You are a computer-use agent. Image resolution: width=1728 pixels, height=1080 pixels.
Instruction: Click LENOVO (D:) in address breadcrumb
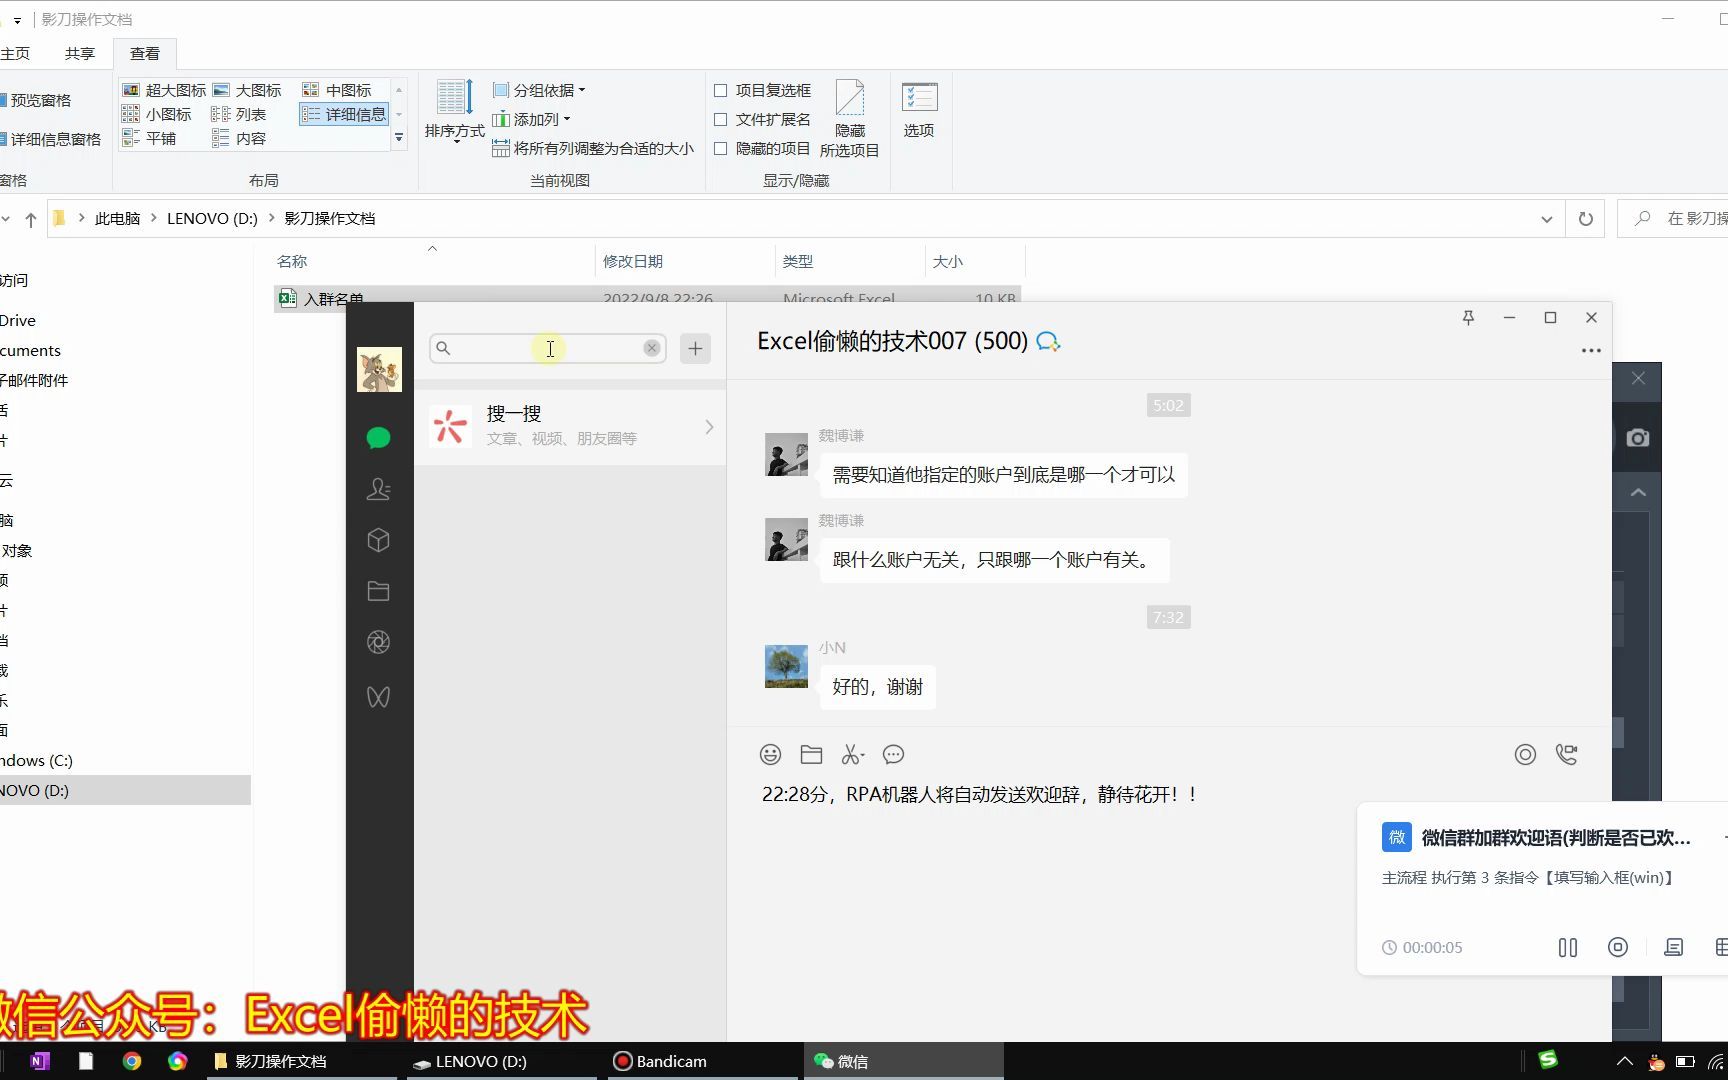212,218
